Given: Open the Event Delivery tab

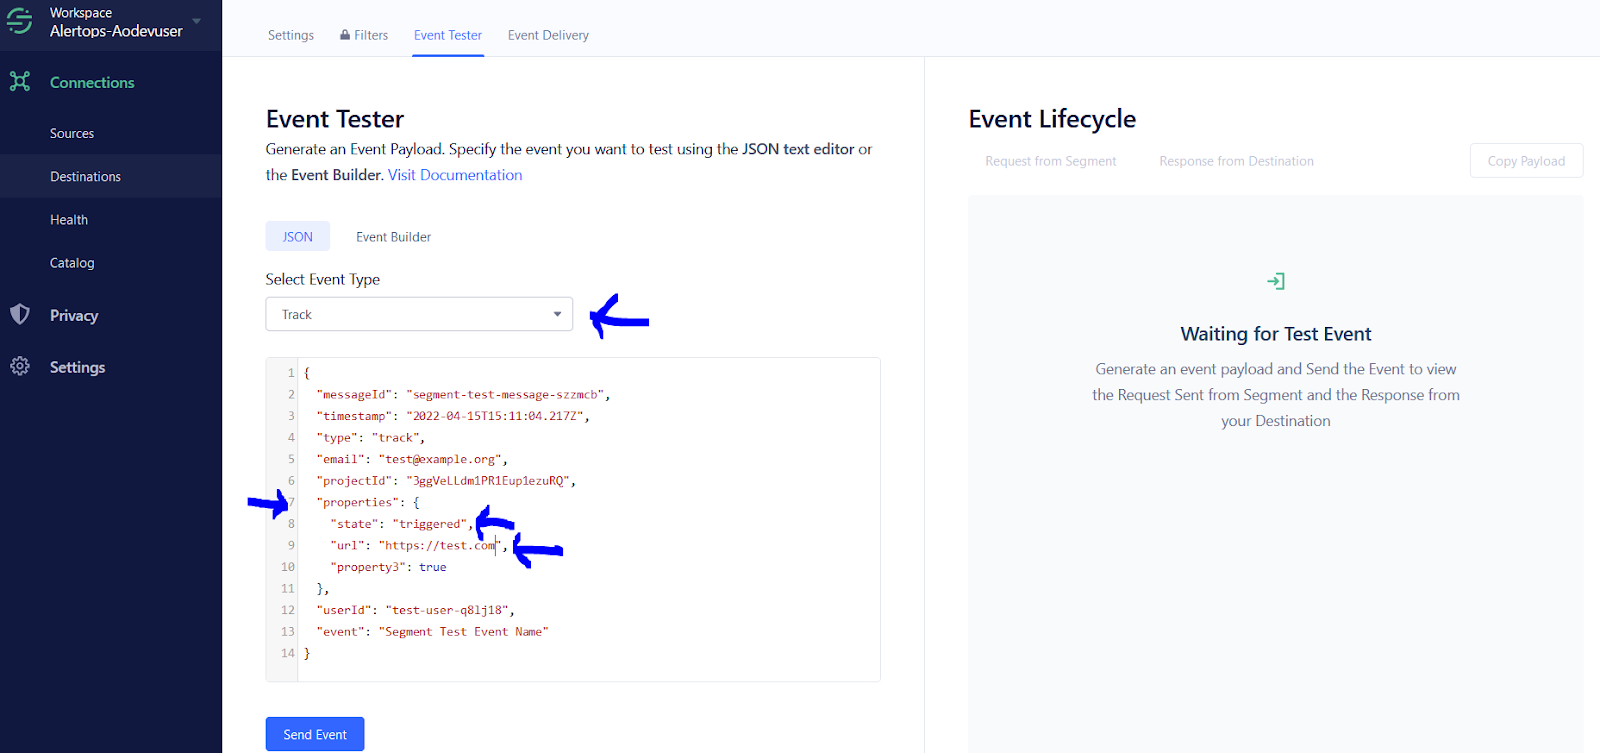Looking at the screenshot, I should [x=548, y=35].
